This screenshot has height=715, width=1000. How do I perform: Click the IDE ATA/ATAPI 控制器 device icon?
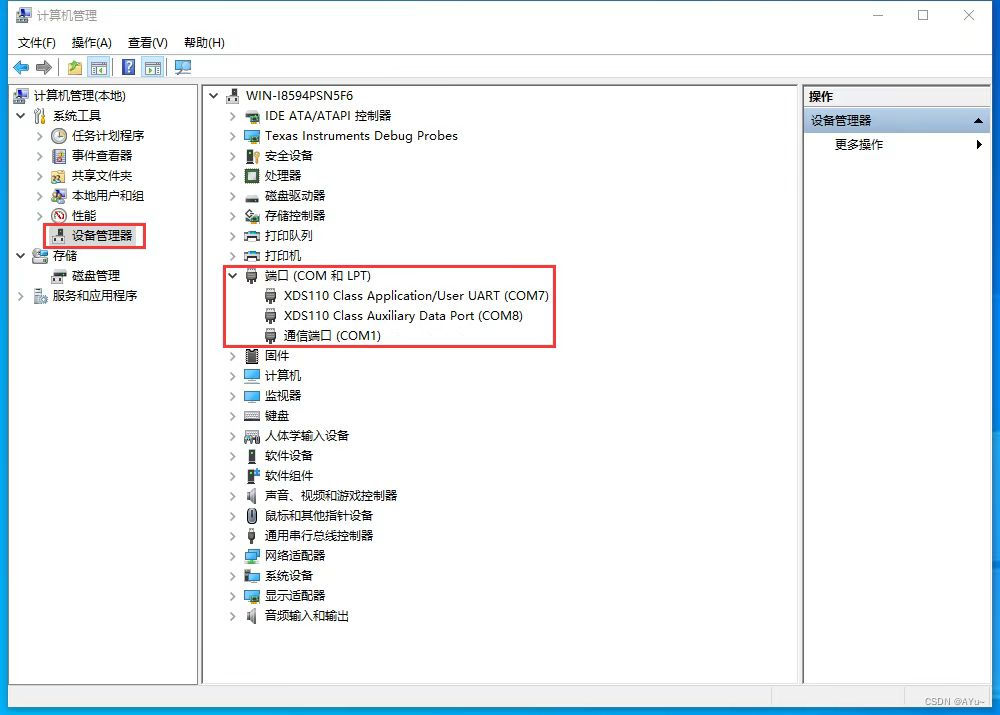coord(252,116)
